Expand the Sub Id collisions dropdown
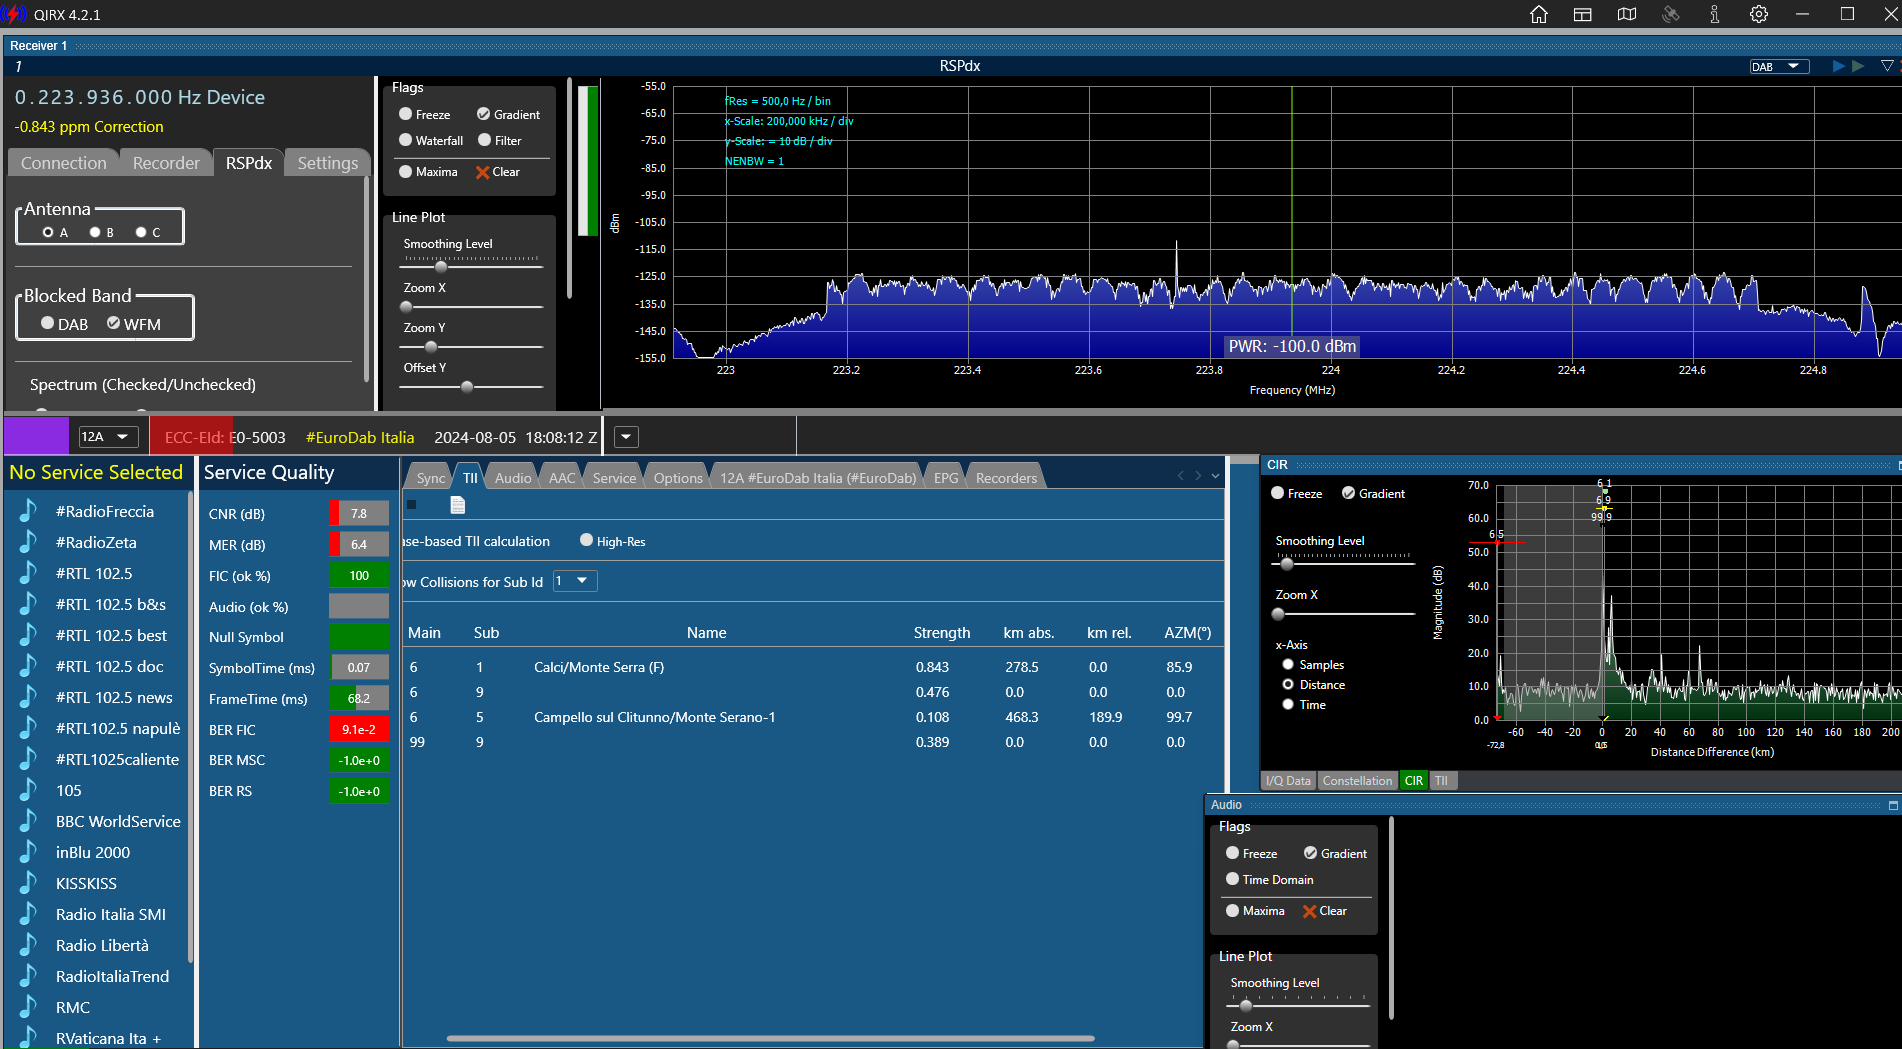The image size is (1902, 1049). click(x=575, y=581)
